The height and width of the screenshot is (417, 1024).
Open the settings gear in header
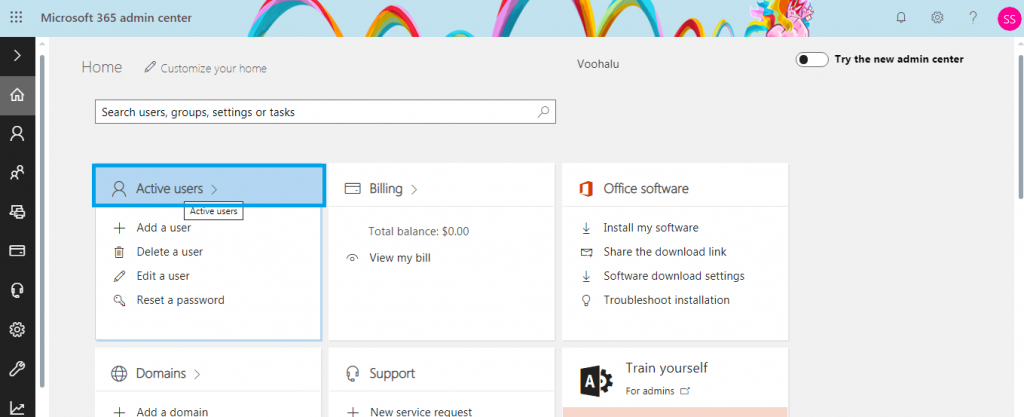[x=937, y=18]
